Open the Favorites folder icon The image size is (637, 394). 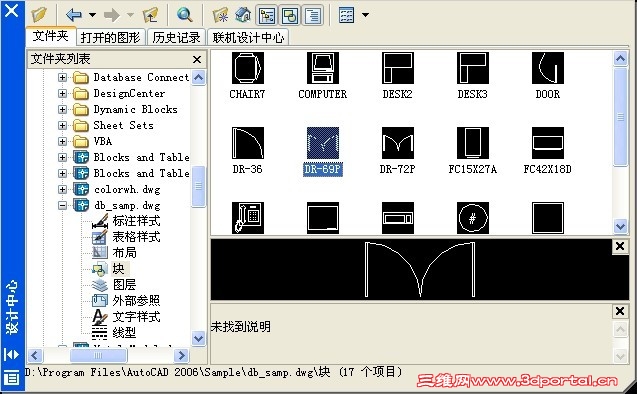pyautogui.click(x=221, y=15)
